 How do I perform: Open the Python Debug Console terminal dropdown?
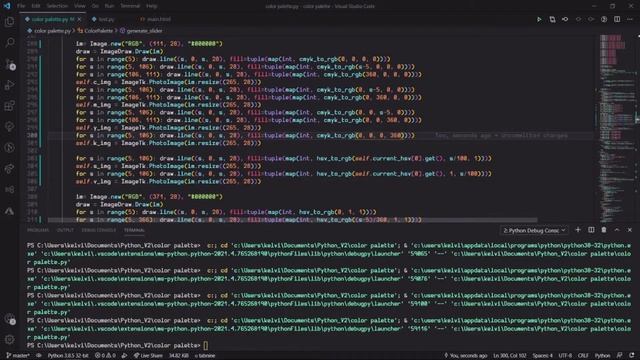point(534,231)
